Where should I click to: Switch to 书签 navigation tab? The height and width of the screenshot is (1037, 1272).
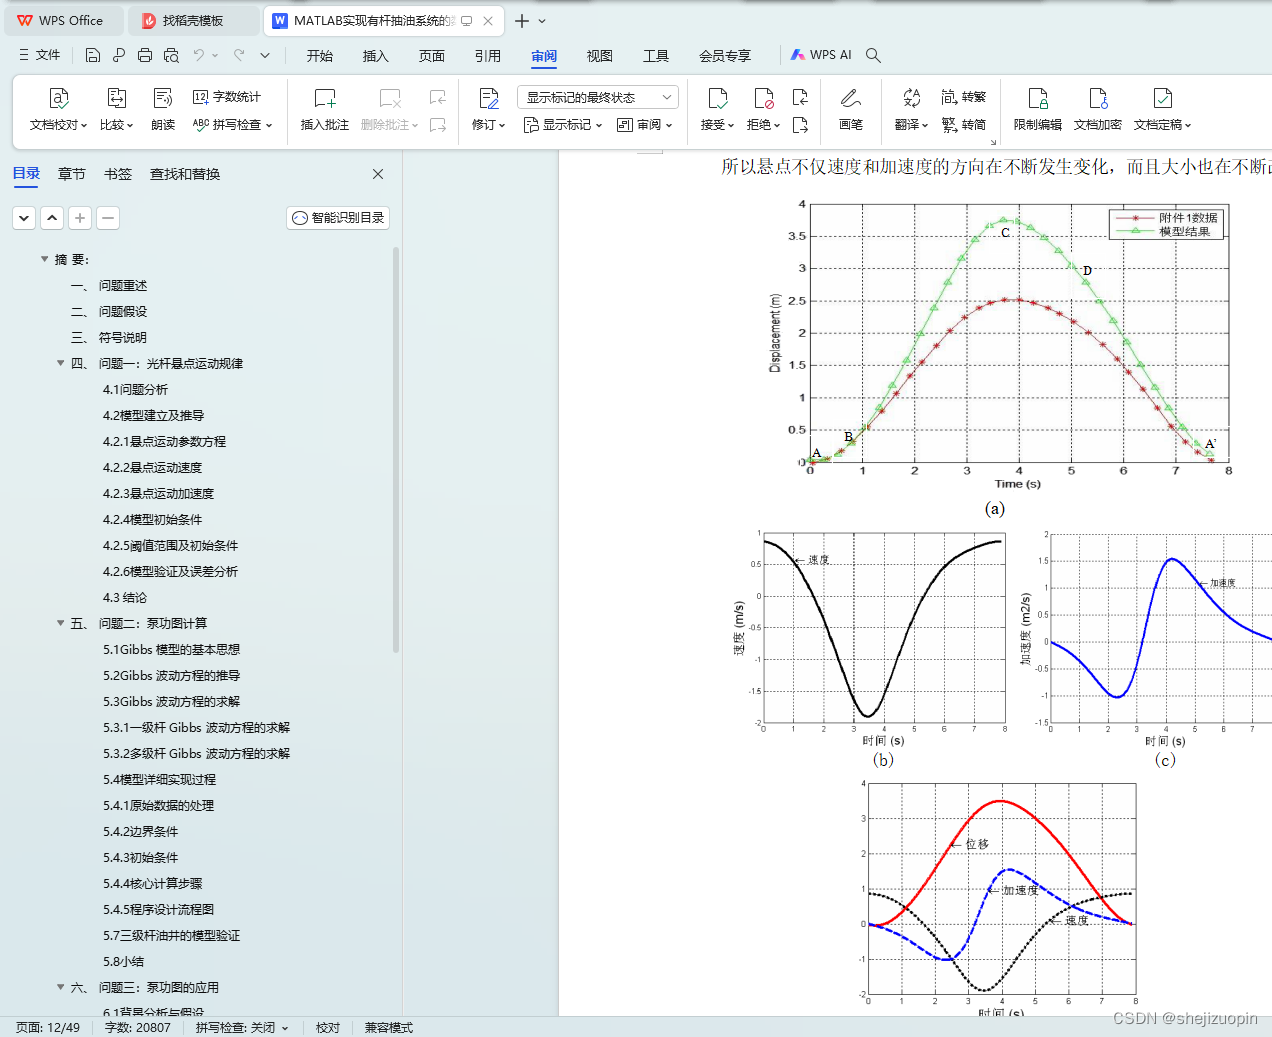click(118, 174)
